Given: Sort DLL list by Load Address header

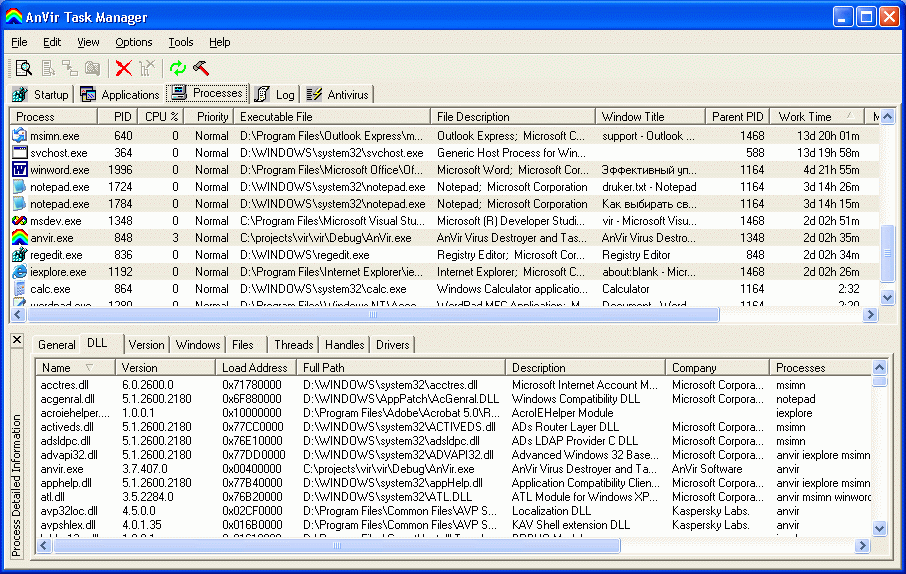Looking at the screenshot, I should tap(255, 368).
